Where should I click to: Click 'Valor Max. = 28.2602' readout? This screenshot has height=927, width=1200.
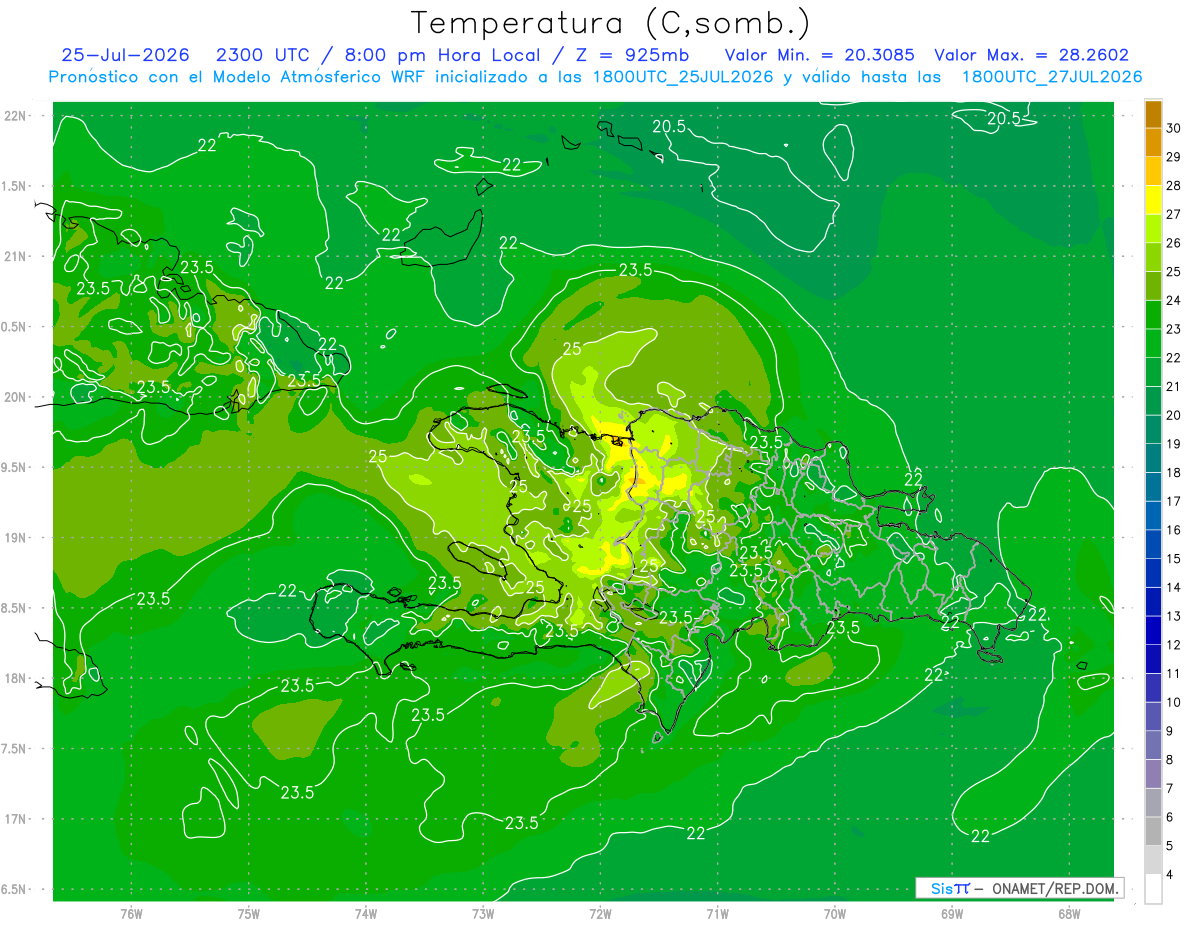point(1032,55)
